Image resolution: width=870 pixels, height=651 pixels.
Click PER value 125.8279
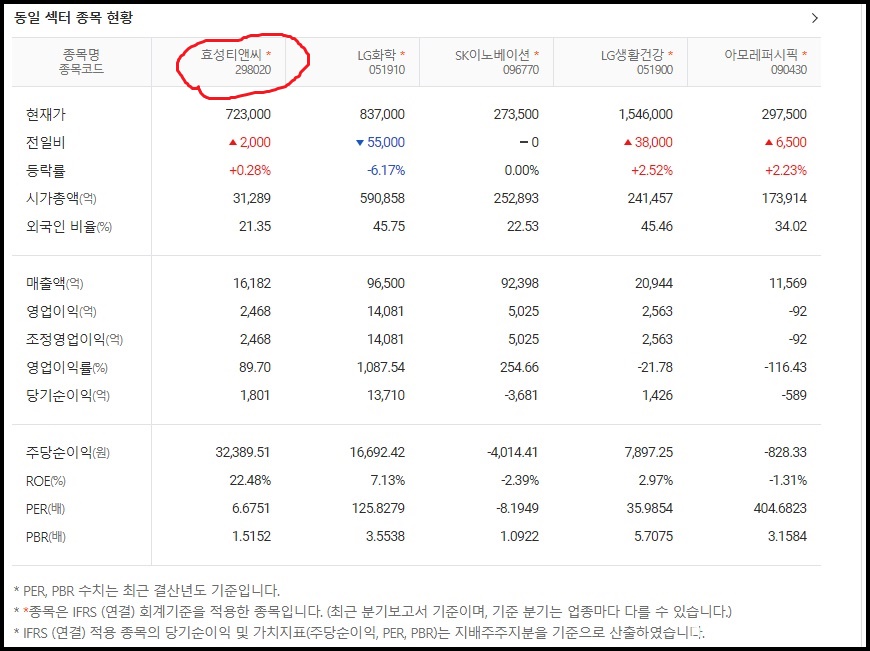click(x=378, y=508)
